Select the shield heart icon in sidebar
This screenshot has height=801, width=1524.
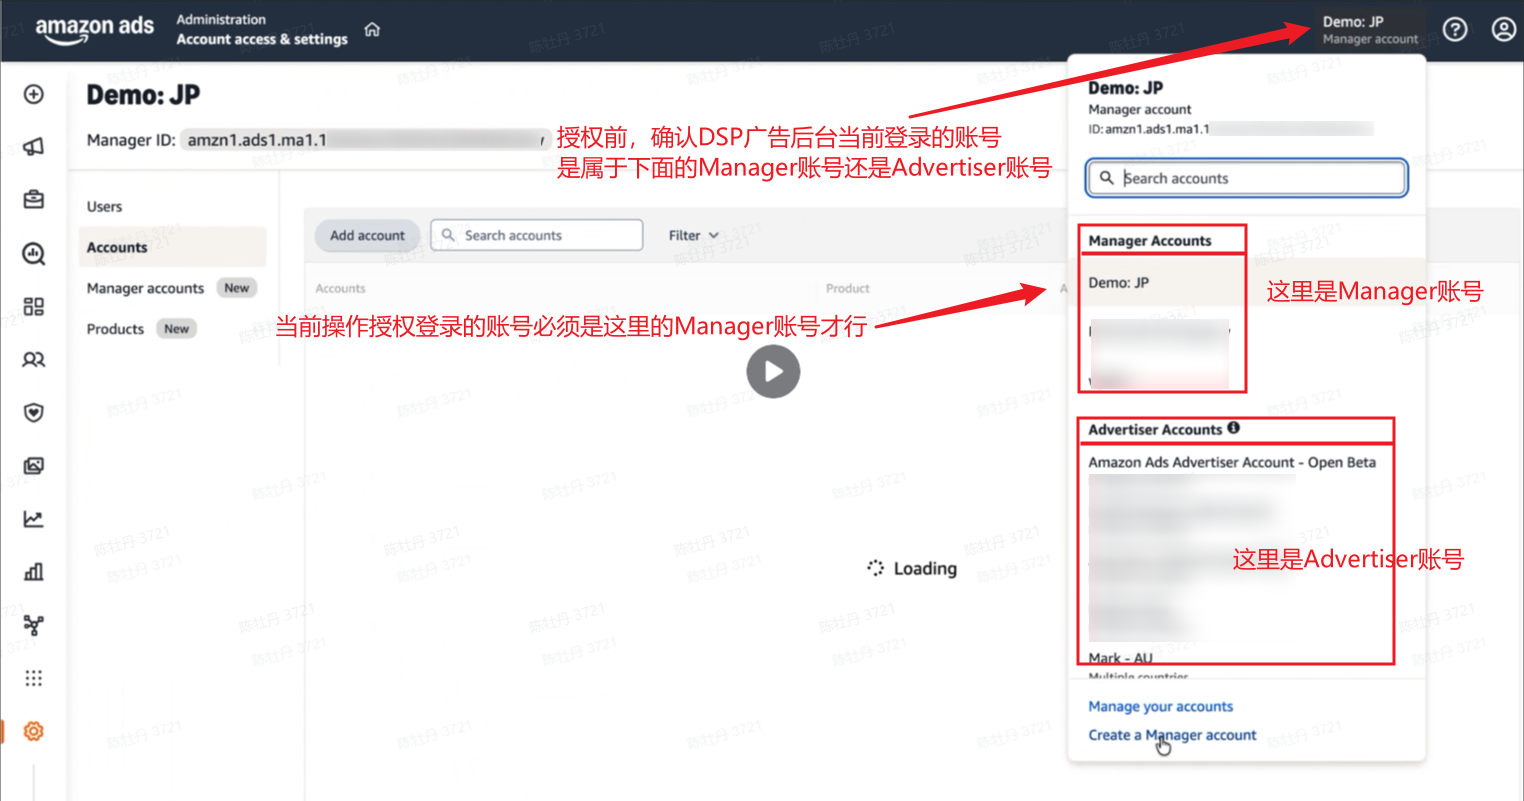pyautogui.click(x=34, y=412)
